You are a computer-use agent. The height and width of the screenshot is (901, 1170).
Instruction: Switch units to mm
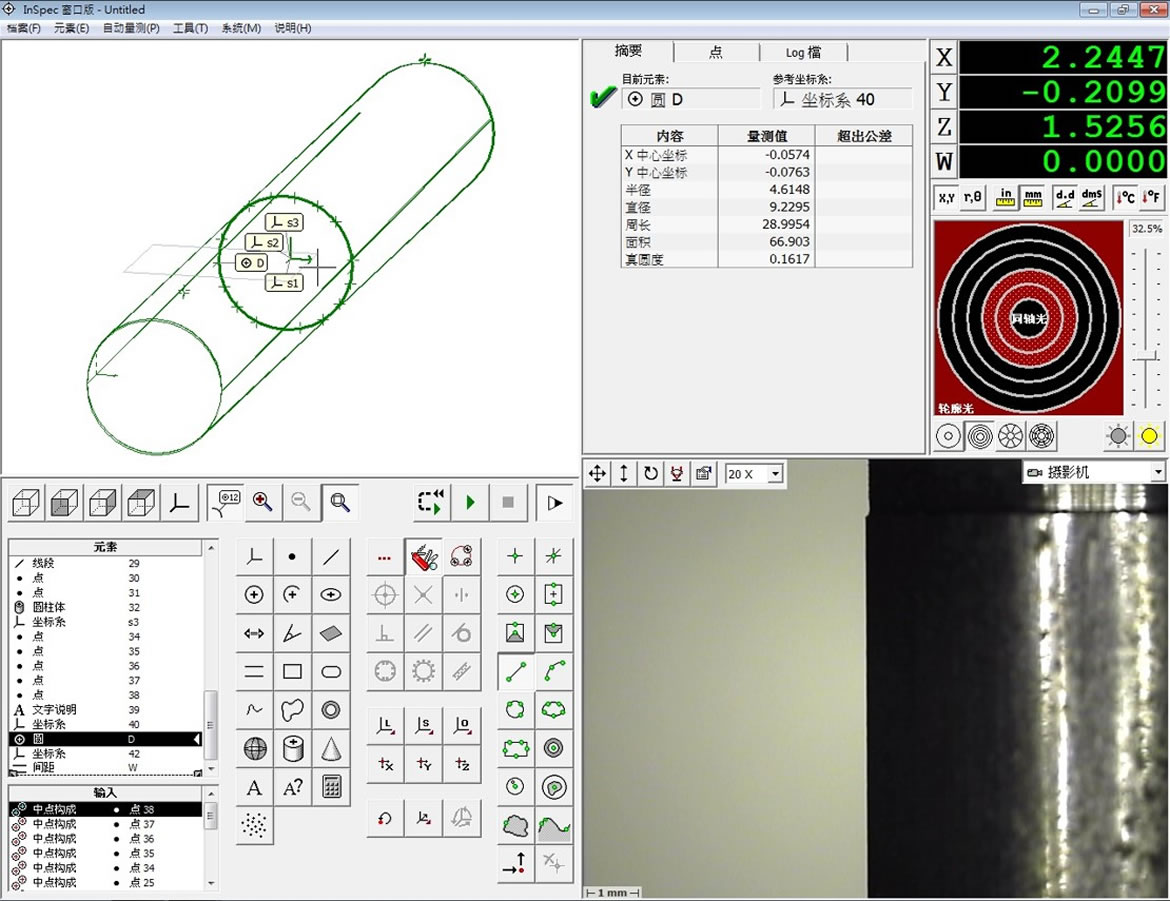1033,197
